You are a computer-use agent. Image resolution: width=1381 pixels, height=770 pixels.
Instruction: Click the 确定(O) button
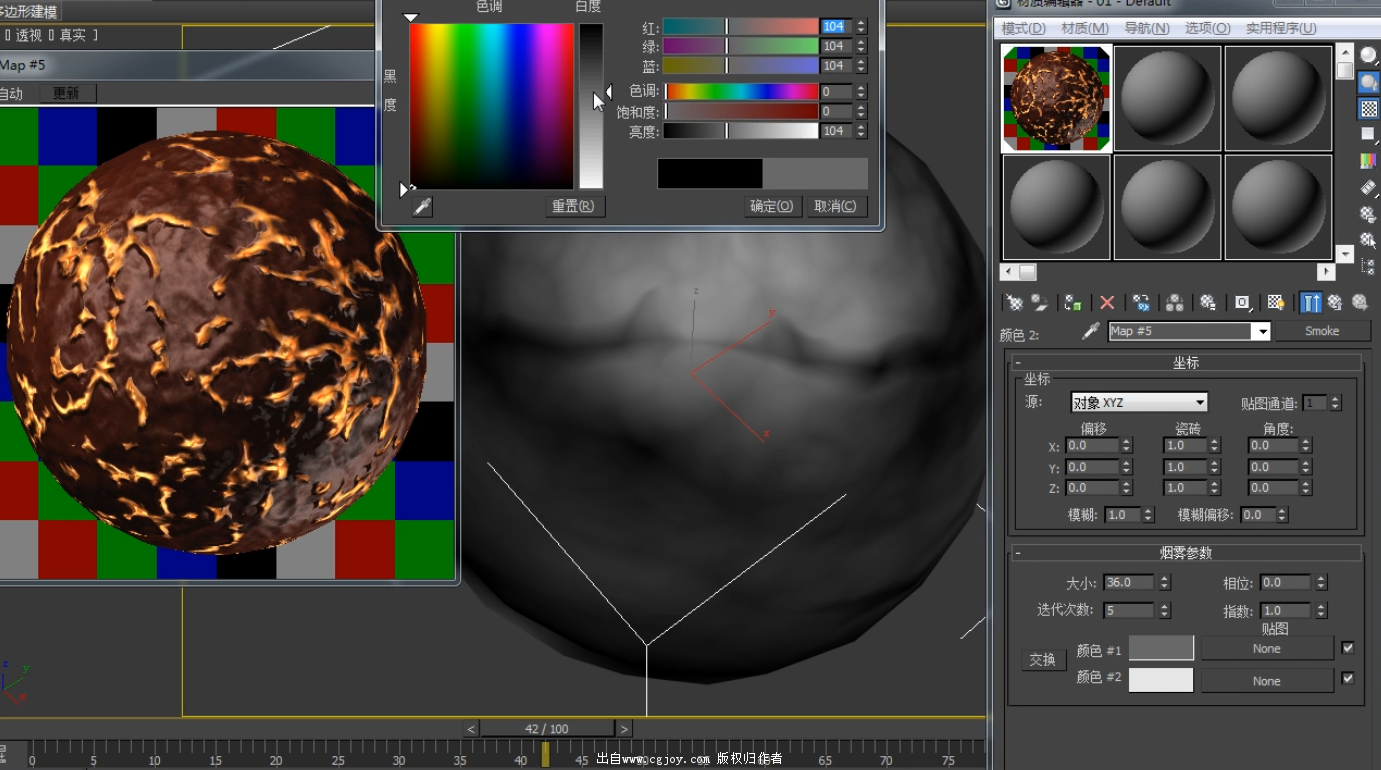(x=772, y=206)
